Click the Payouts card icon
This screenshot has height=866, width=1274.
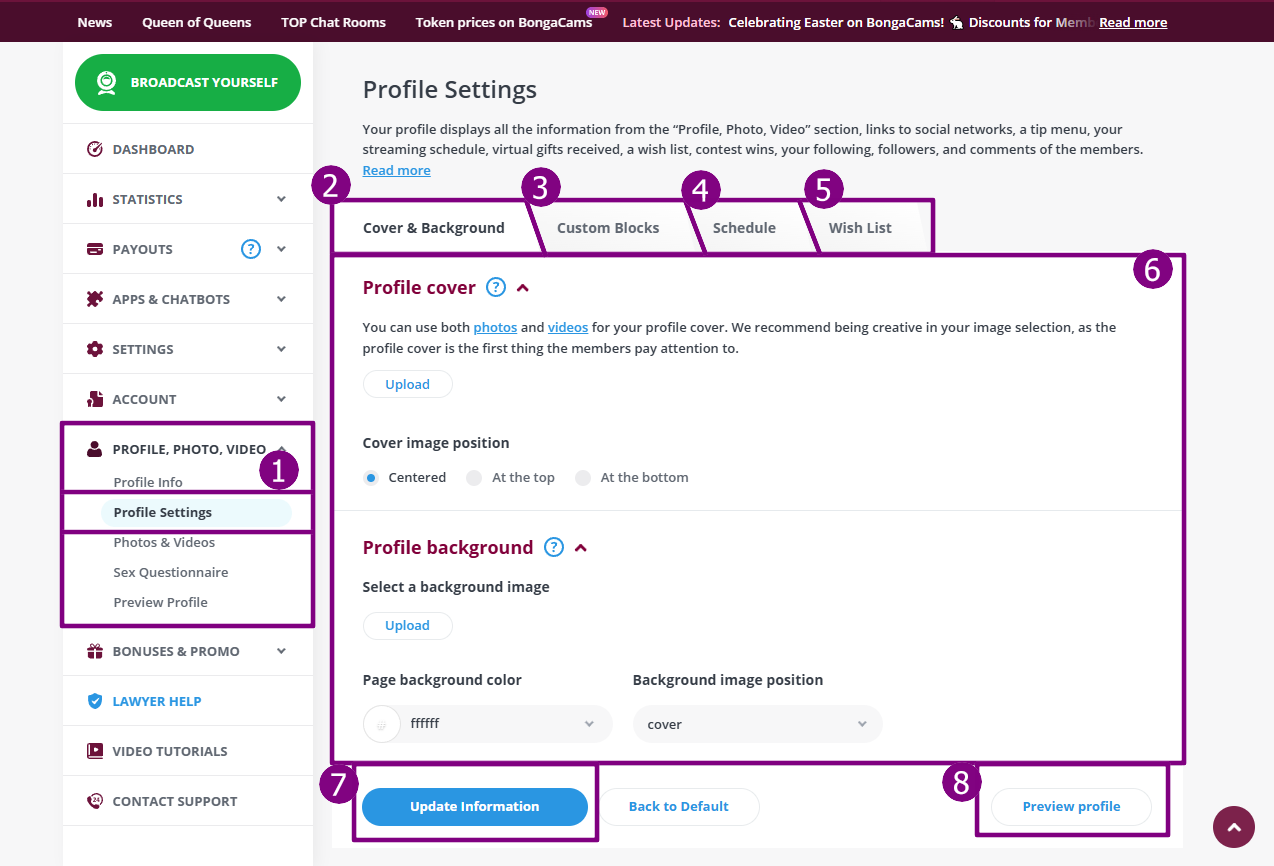(x=95, y=249)
